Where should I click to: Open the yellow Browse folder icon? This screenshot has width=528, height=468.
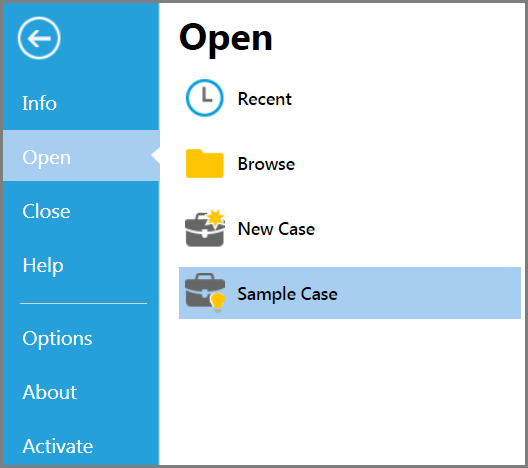(204, 163)
